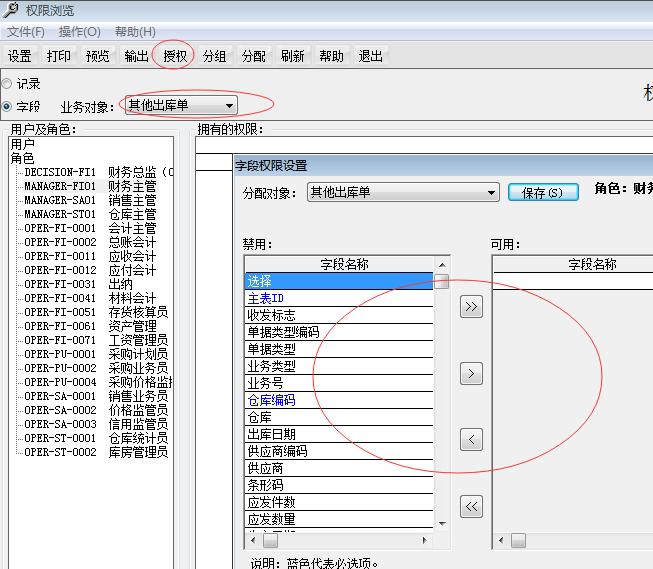Screen dimensions: 653x569
Task: Click the 打印 toolbar button
Action: coord(59,56)
